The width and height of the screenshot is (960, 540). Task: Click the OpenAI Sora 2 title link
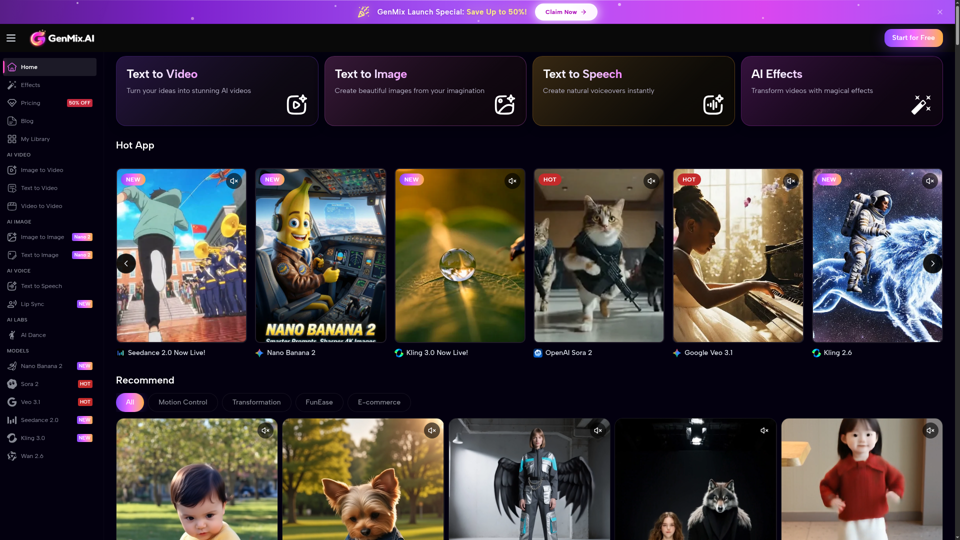pos(569,353)
